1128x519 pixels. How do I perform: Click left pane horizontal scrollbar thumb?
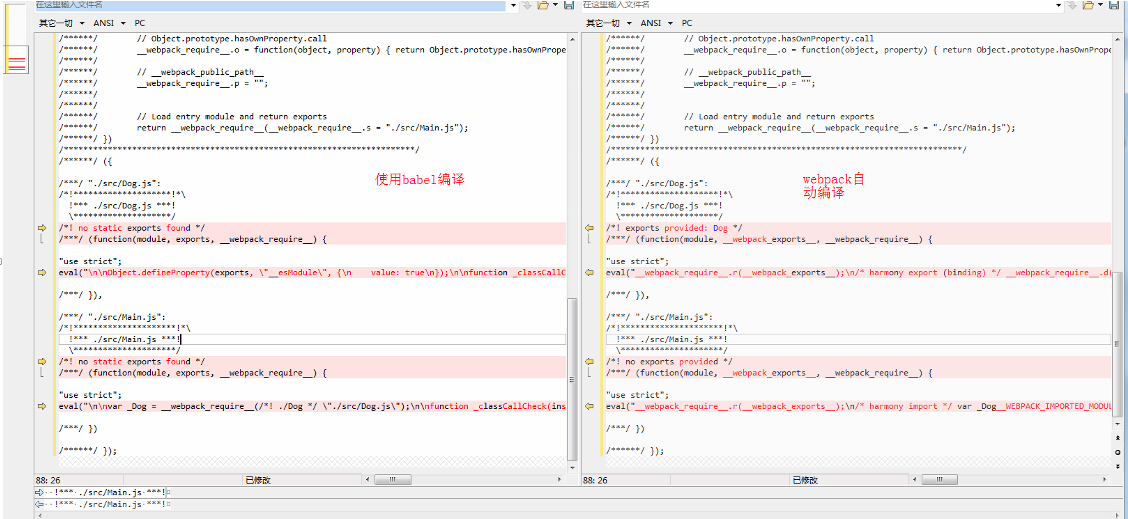click(x=391, y=479)
